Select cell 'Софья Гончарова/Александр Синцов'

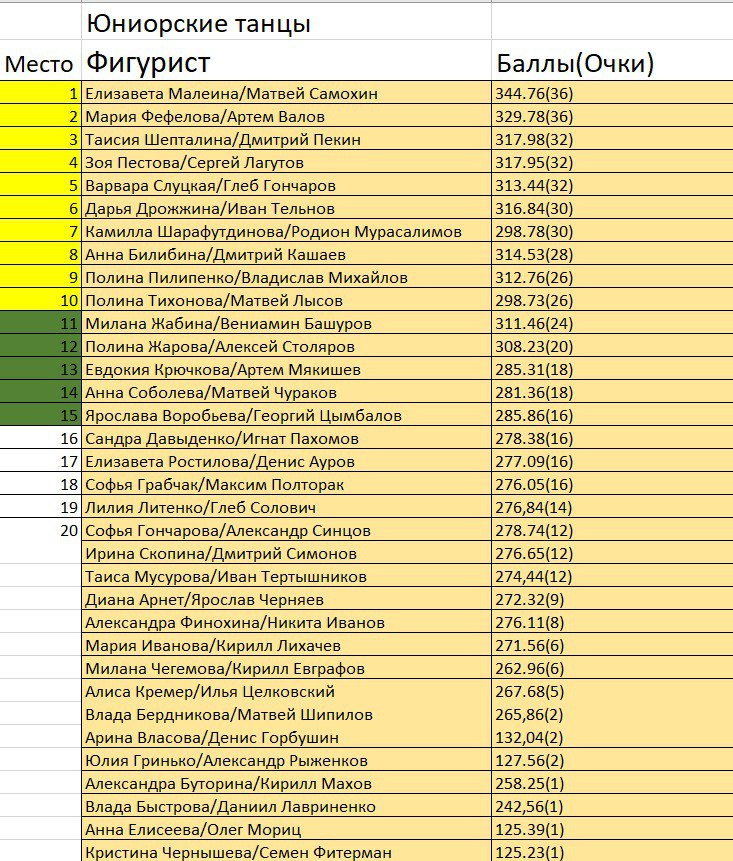(x=286, y=530)
